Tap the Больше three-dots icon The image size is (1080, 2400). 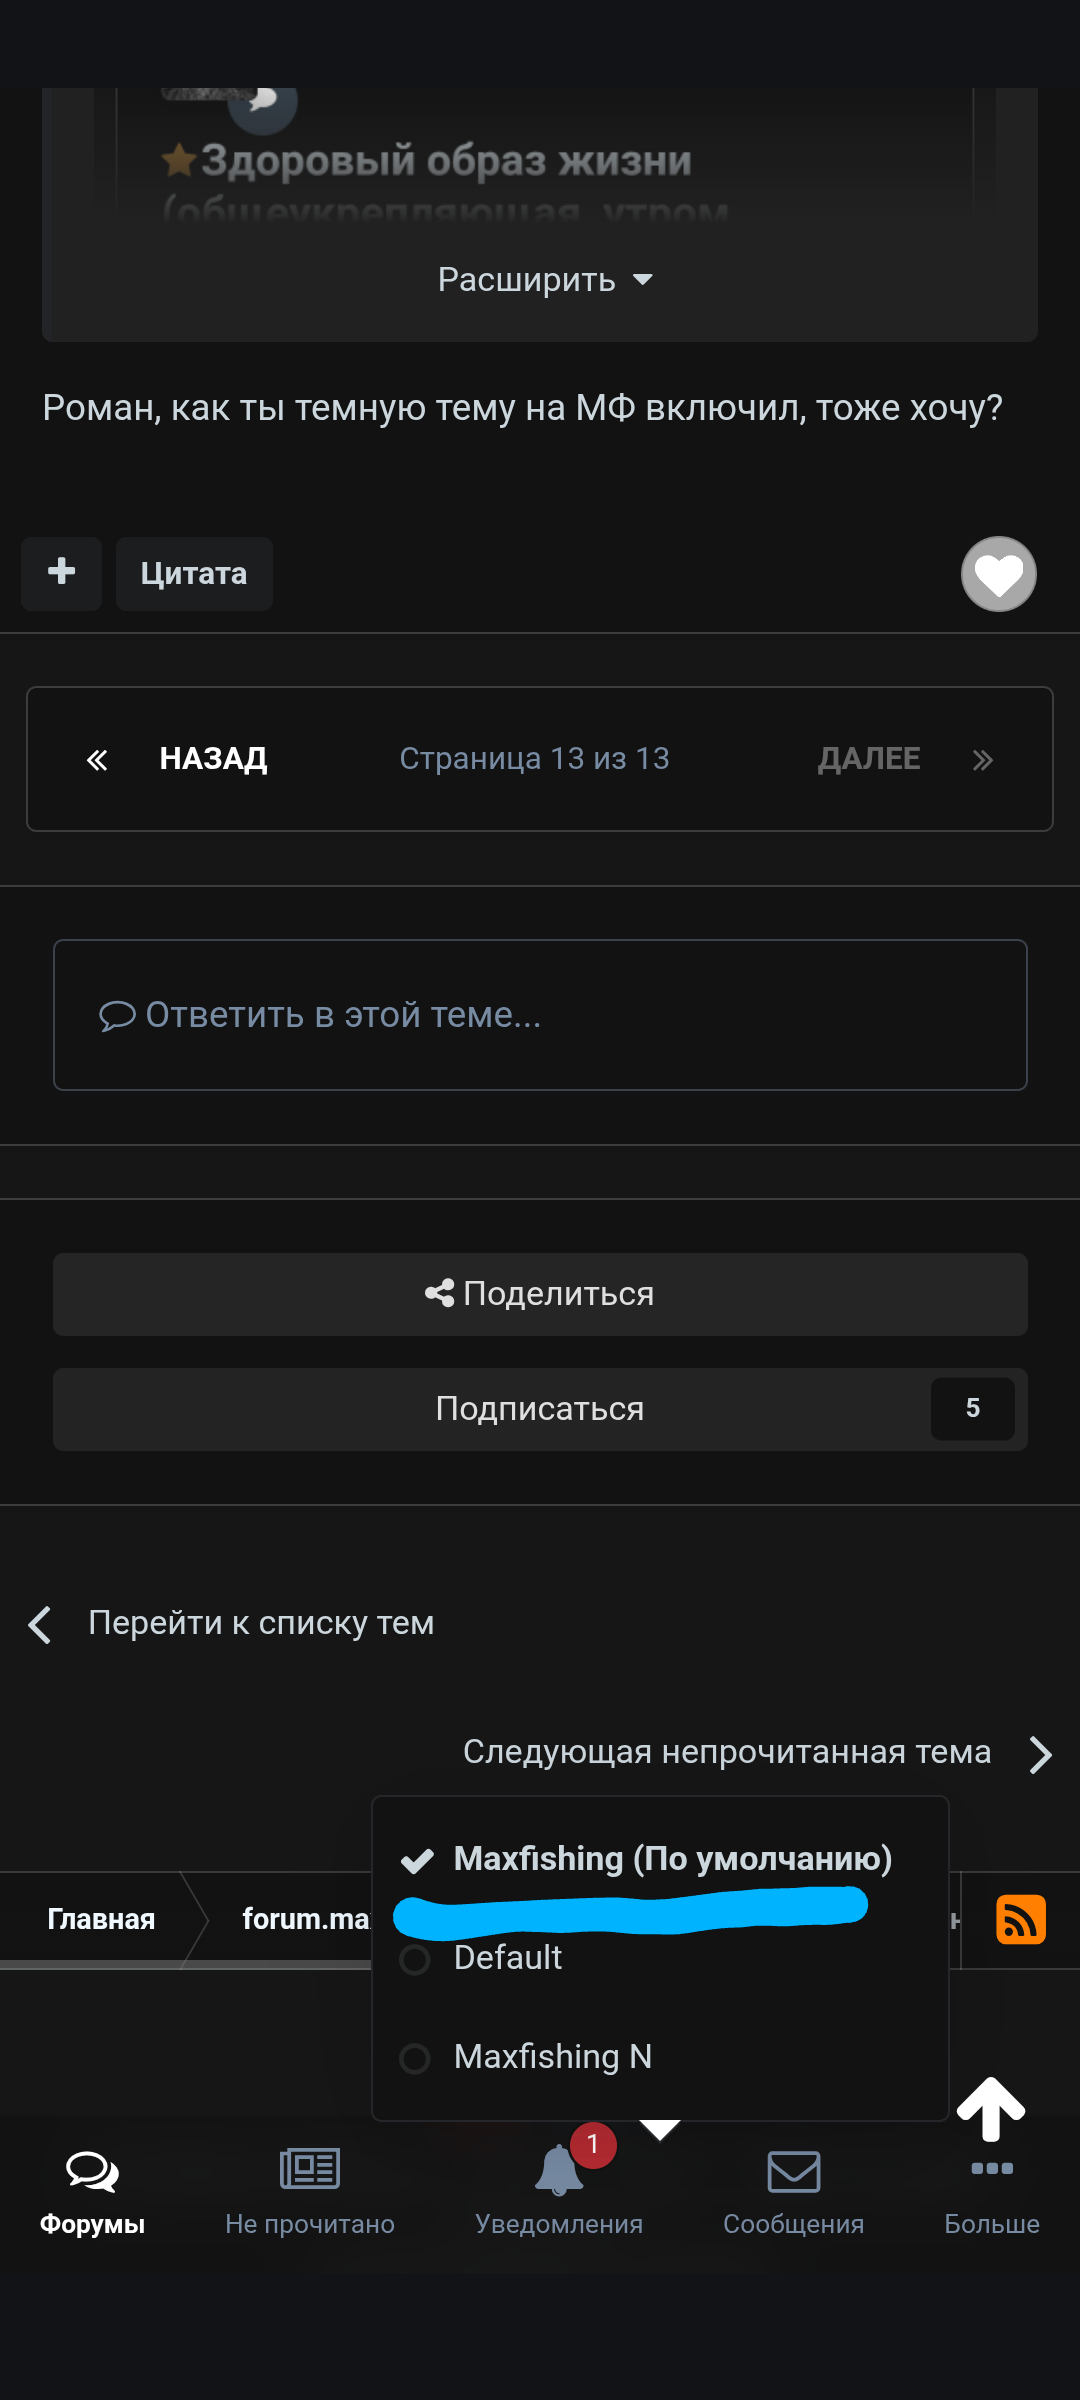[x=991, y=2170]
